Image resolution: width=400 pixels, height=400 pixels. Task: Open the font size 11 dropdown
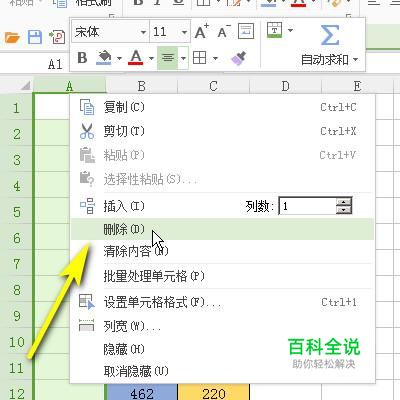[x=184, y=32]
